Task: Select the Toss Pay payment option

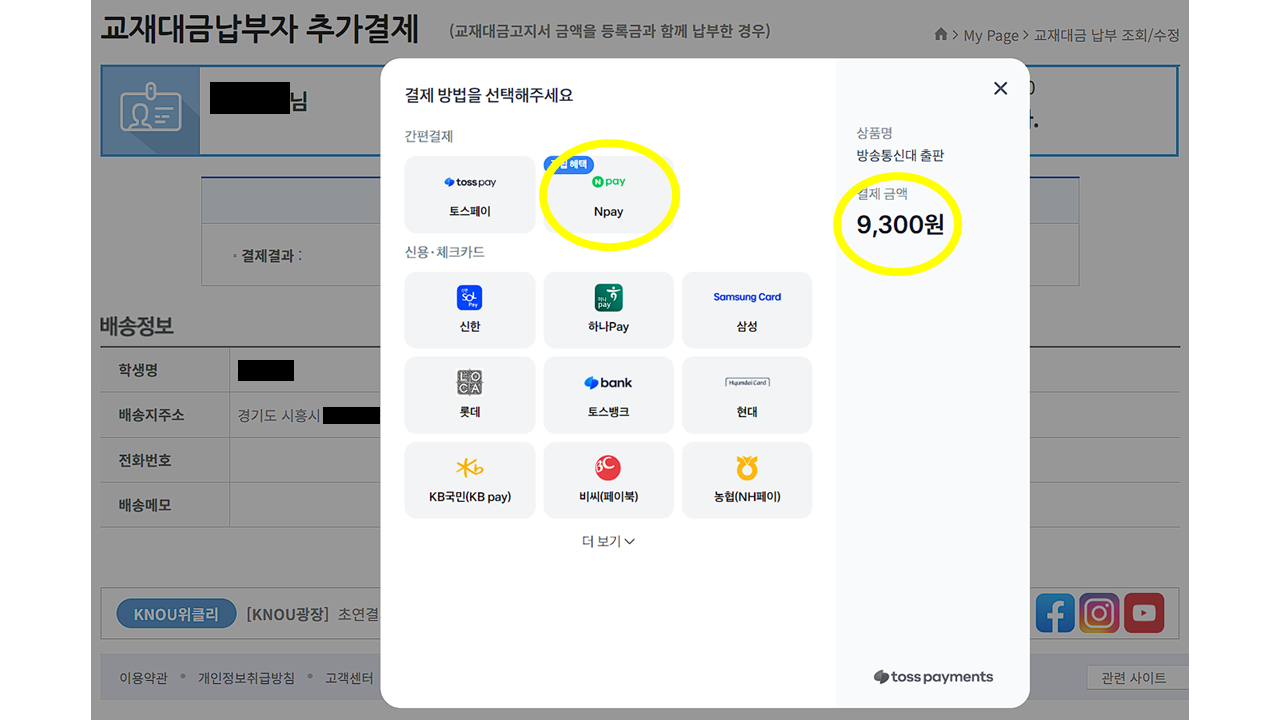Action: pyautogui.click(x=470, y=194)
